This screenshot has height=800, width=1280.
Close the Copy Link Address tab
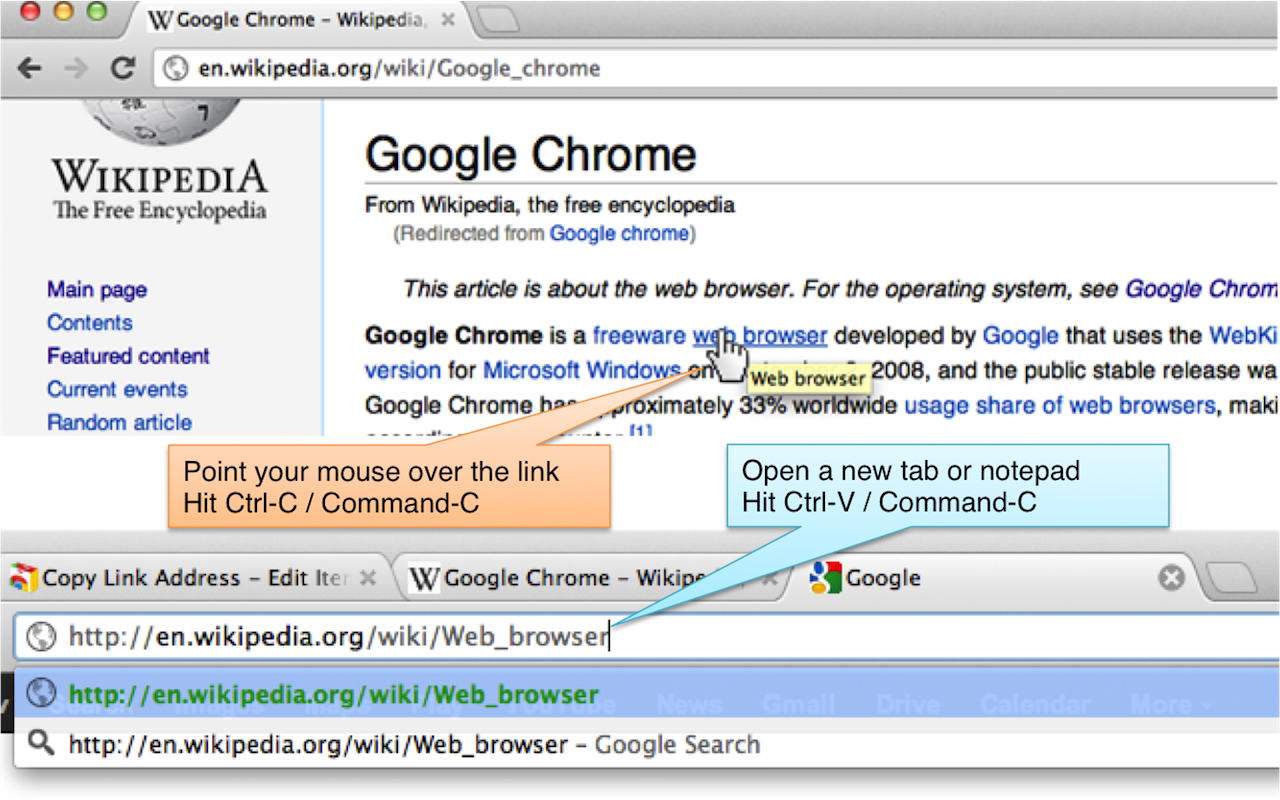pos(368,577)
